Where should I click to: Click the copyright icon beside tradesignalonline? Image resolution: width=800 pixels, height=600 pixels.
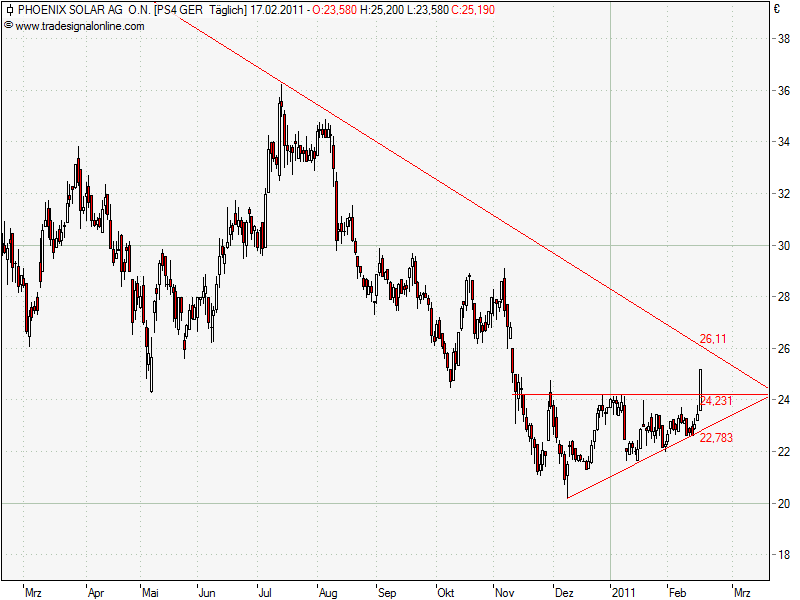pos(9,25)
